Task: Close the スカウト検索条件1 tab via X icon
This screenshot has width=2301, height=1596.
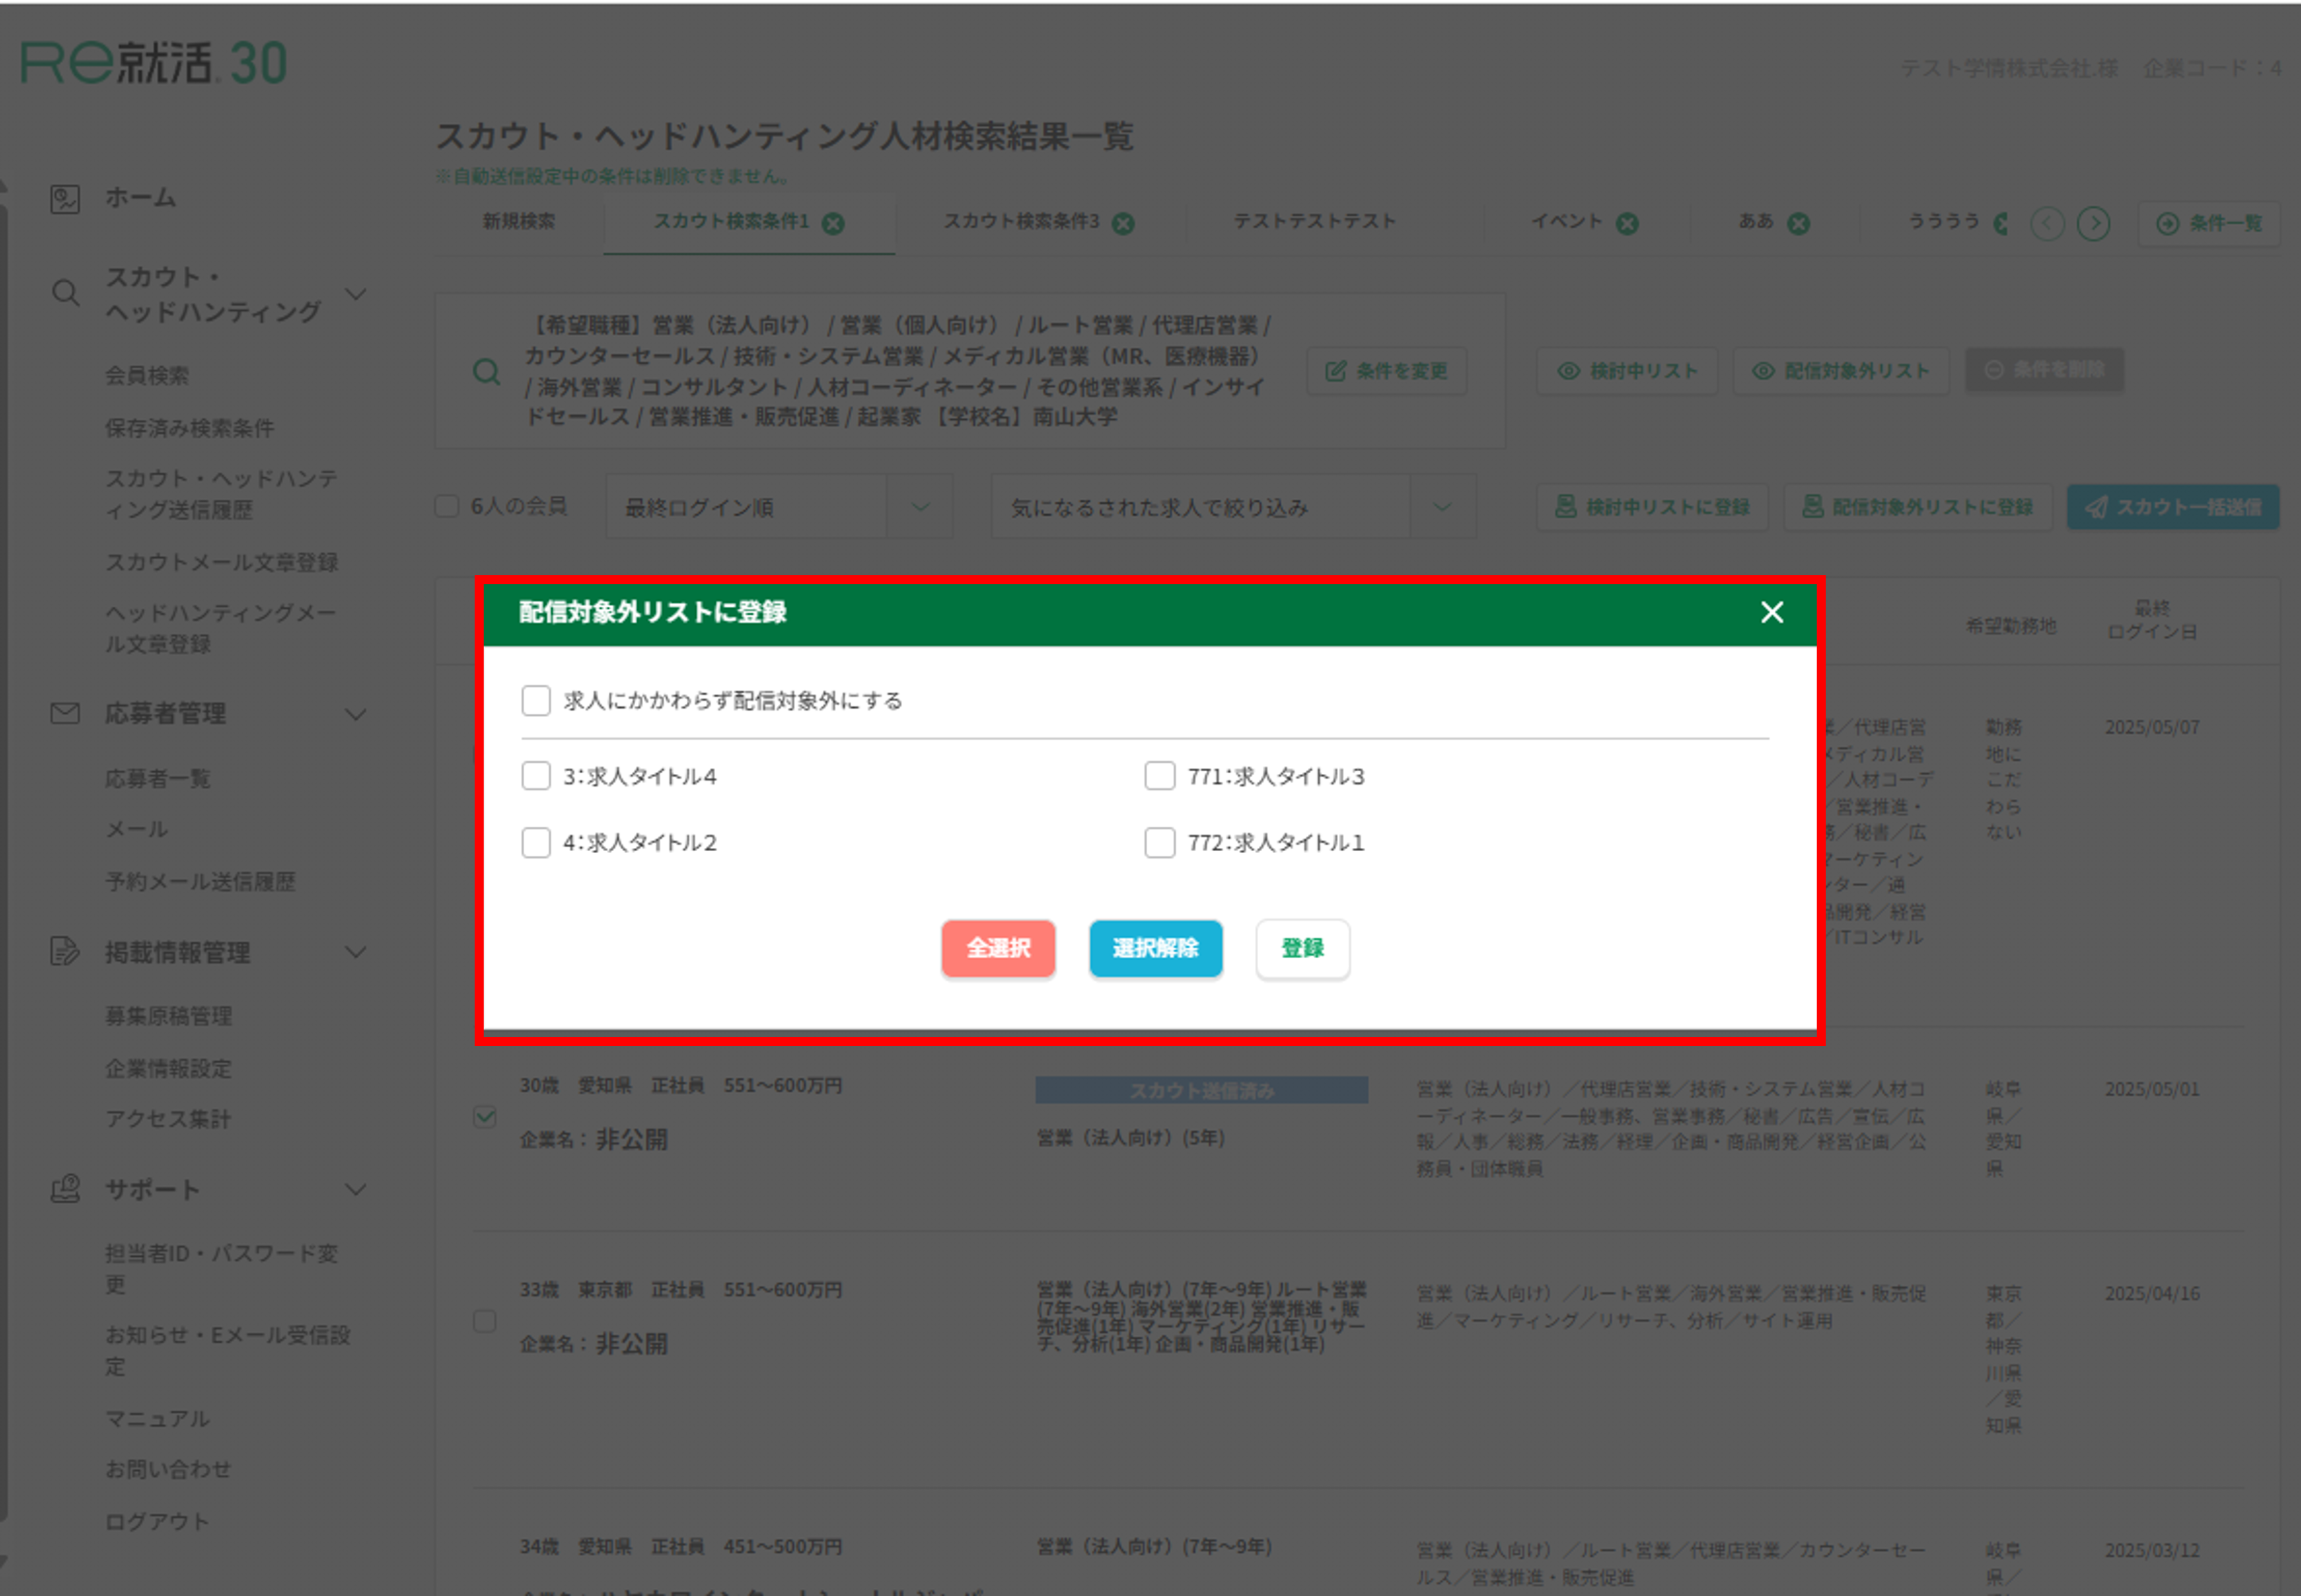Action: tap(833, 223)
